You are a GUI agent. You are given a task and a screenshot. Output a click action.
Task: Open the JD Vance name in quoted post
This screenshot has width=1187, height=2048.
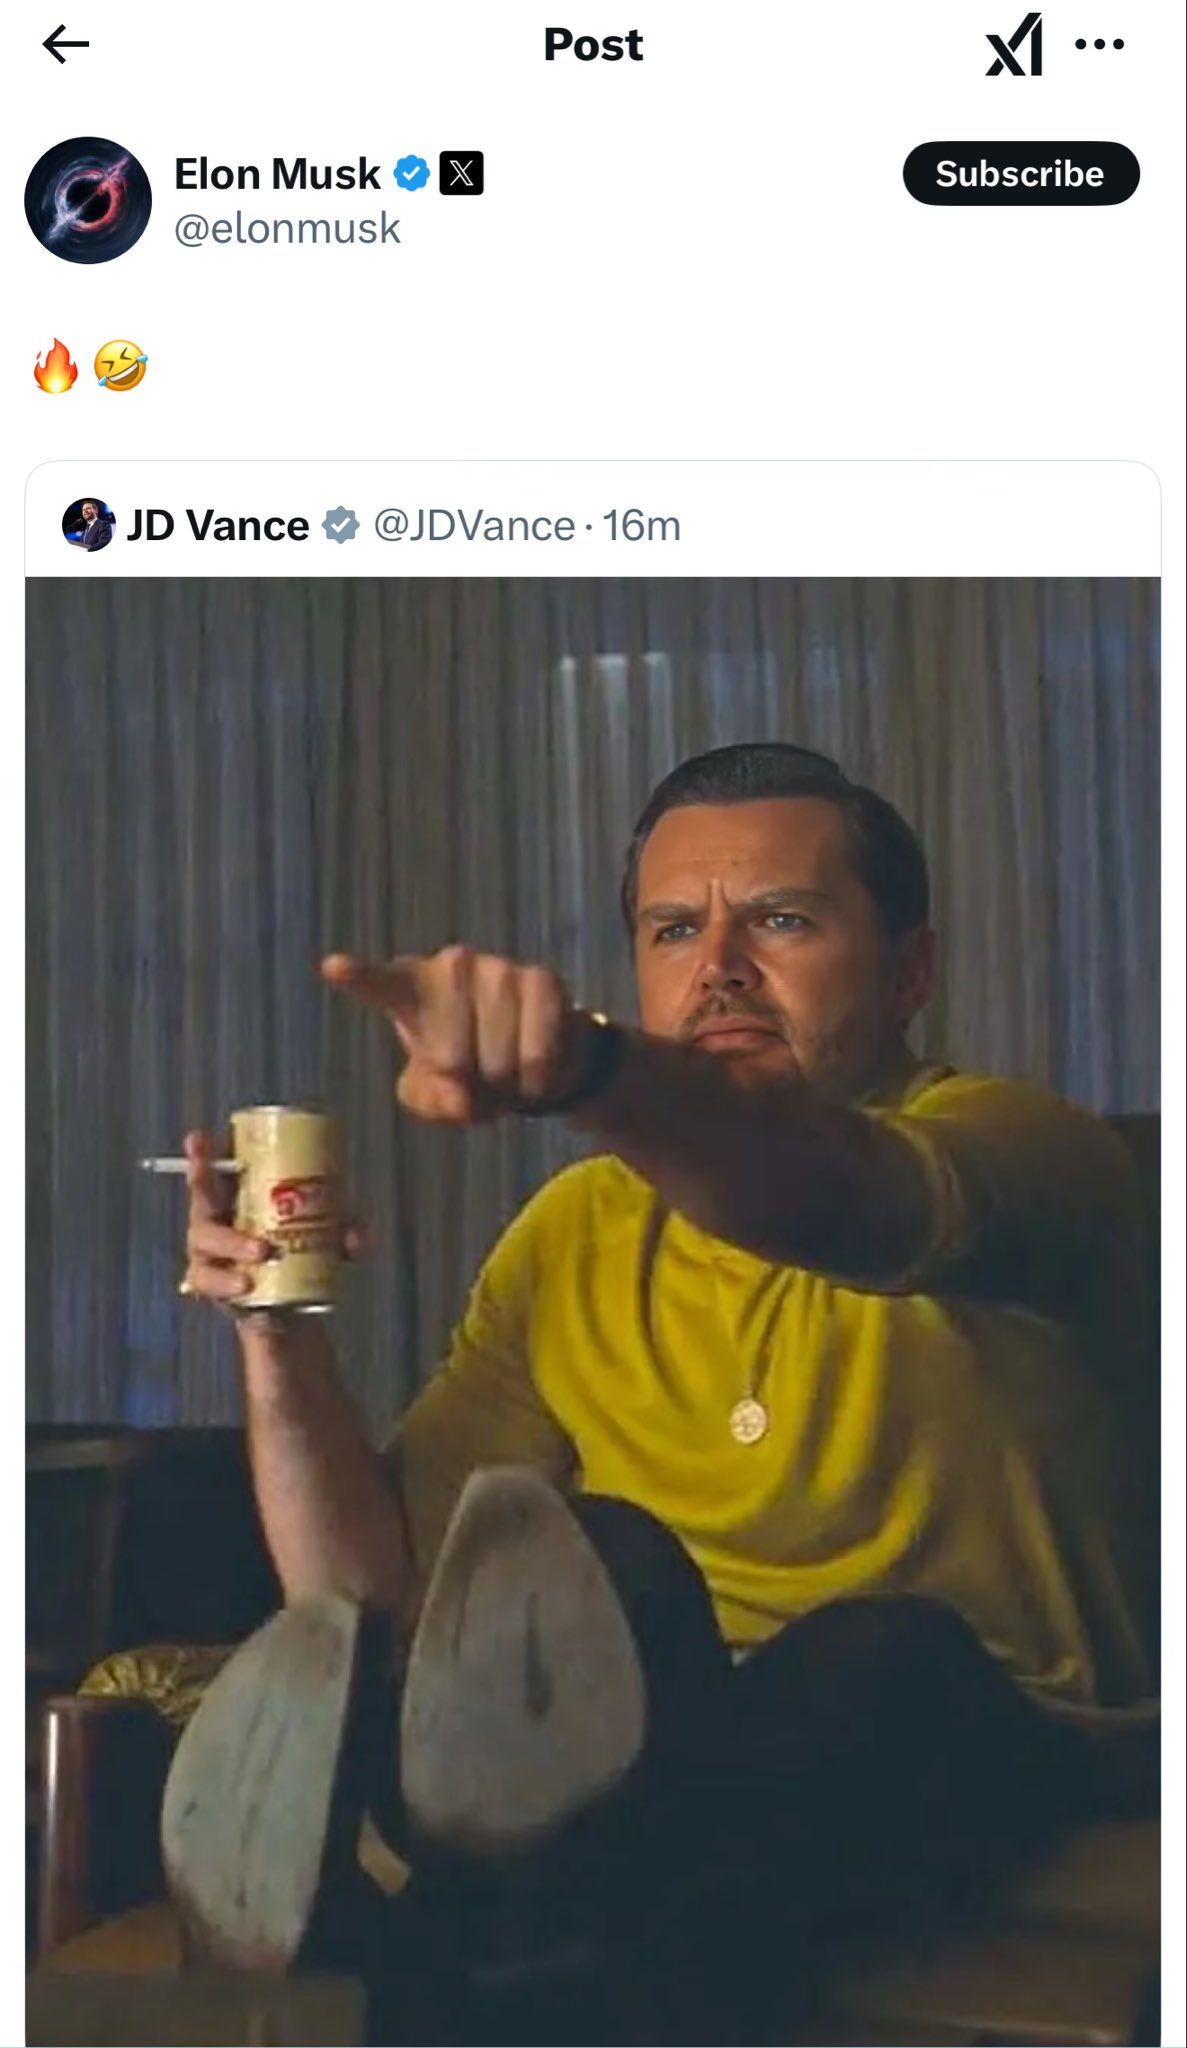[218, 525]
